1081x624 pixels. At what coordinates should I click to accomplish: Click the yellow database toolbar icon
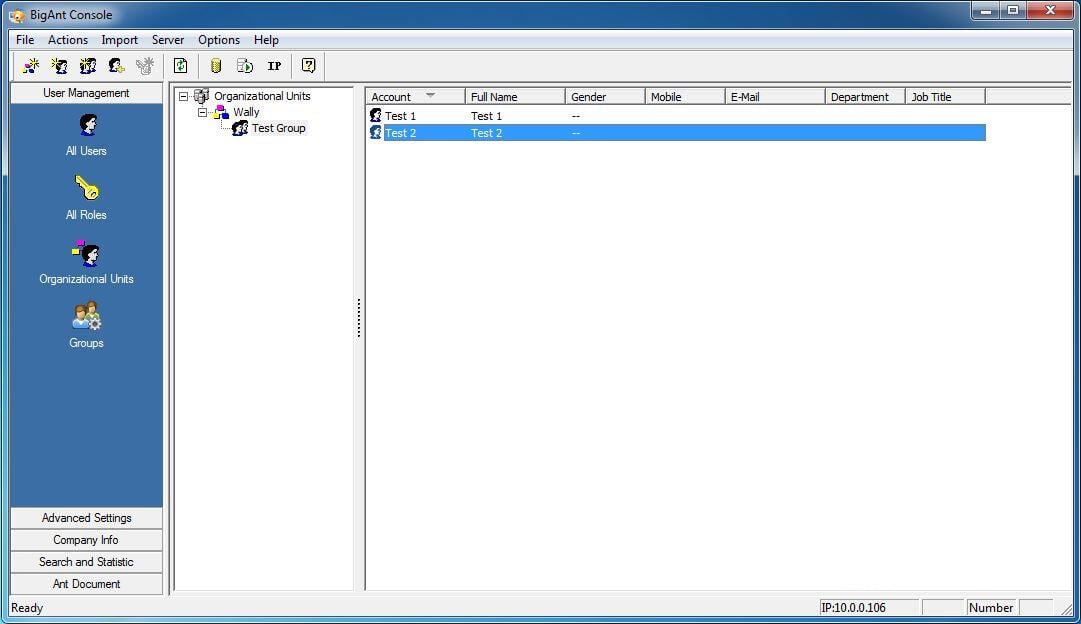click(x=216, y=66)
